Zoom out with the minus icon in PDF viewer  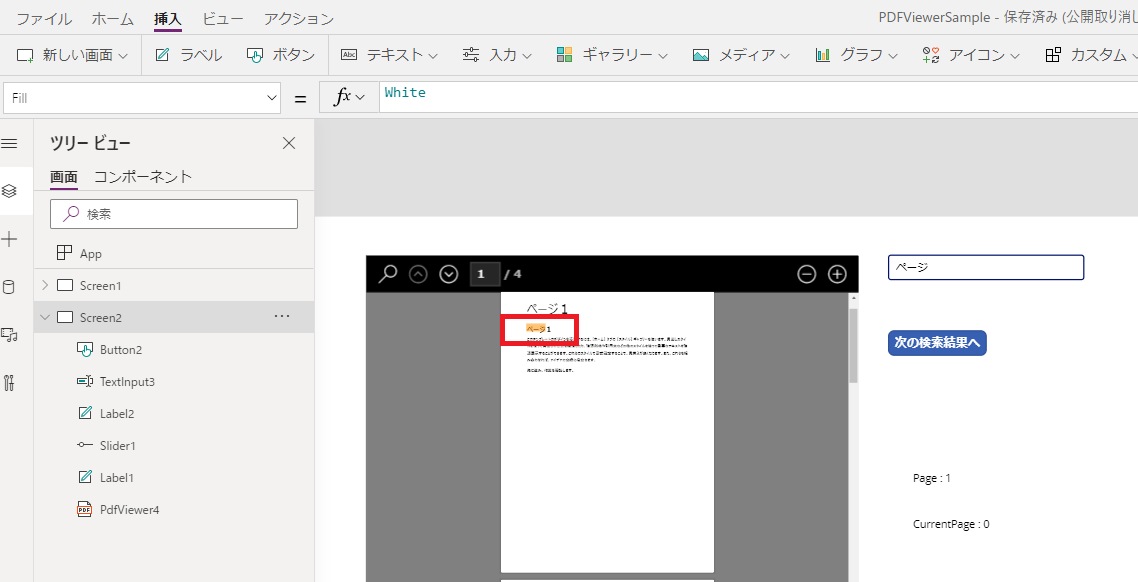806,273
